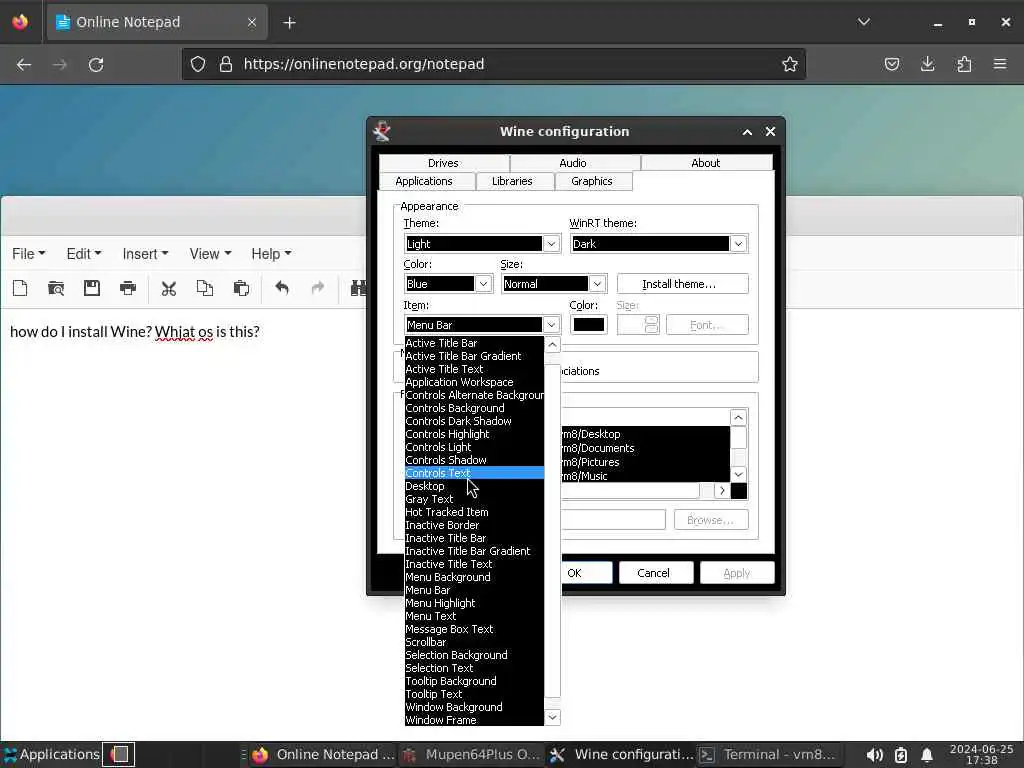Open the Color dropdown set to Blue

click(x=448, y=283)
